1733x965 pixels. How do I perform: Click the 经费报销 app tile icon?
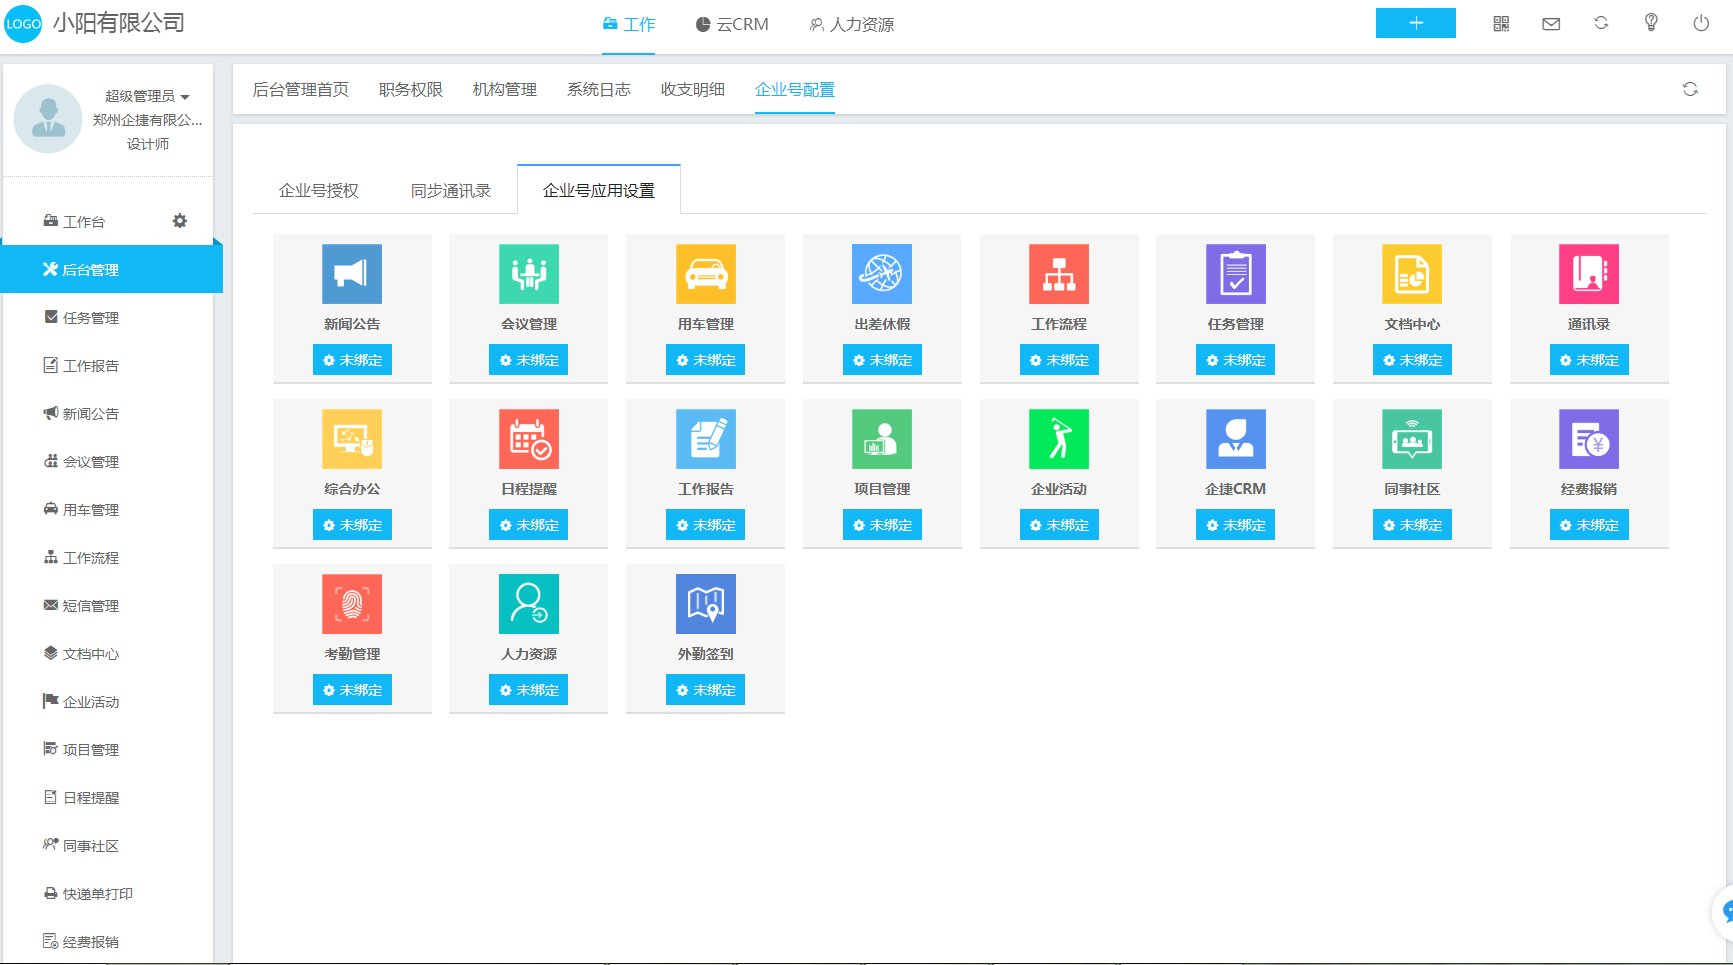(1589, 439)
